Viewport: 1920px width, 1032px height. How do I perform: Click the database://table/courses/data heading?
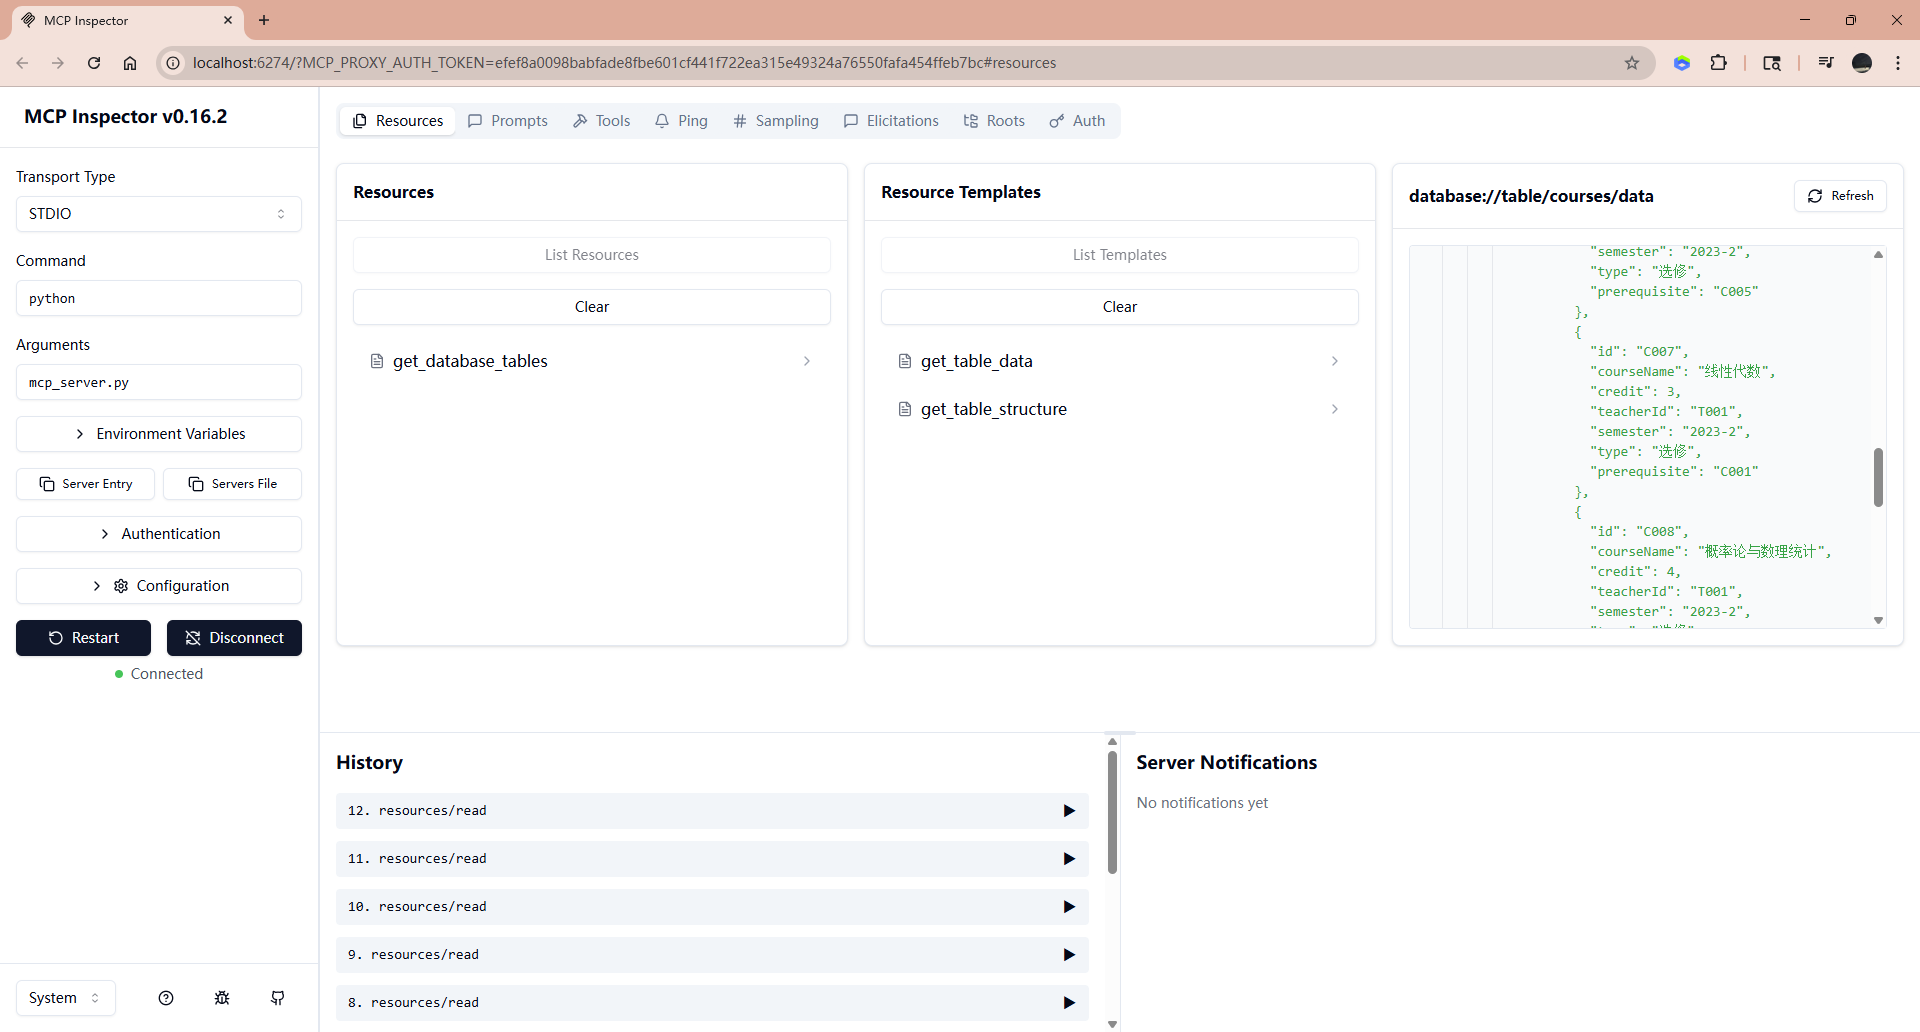1531,196
